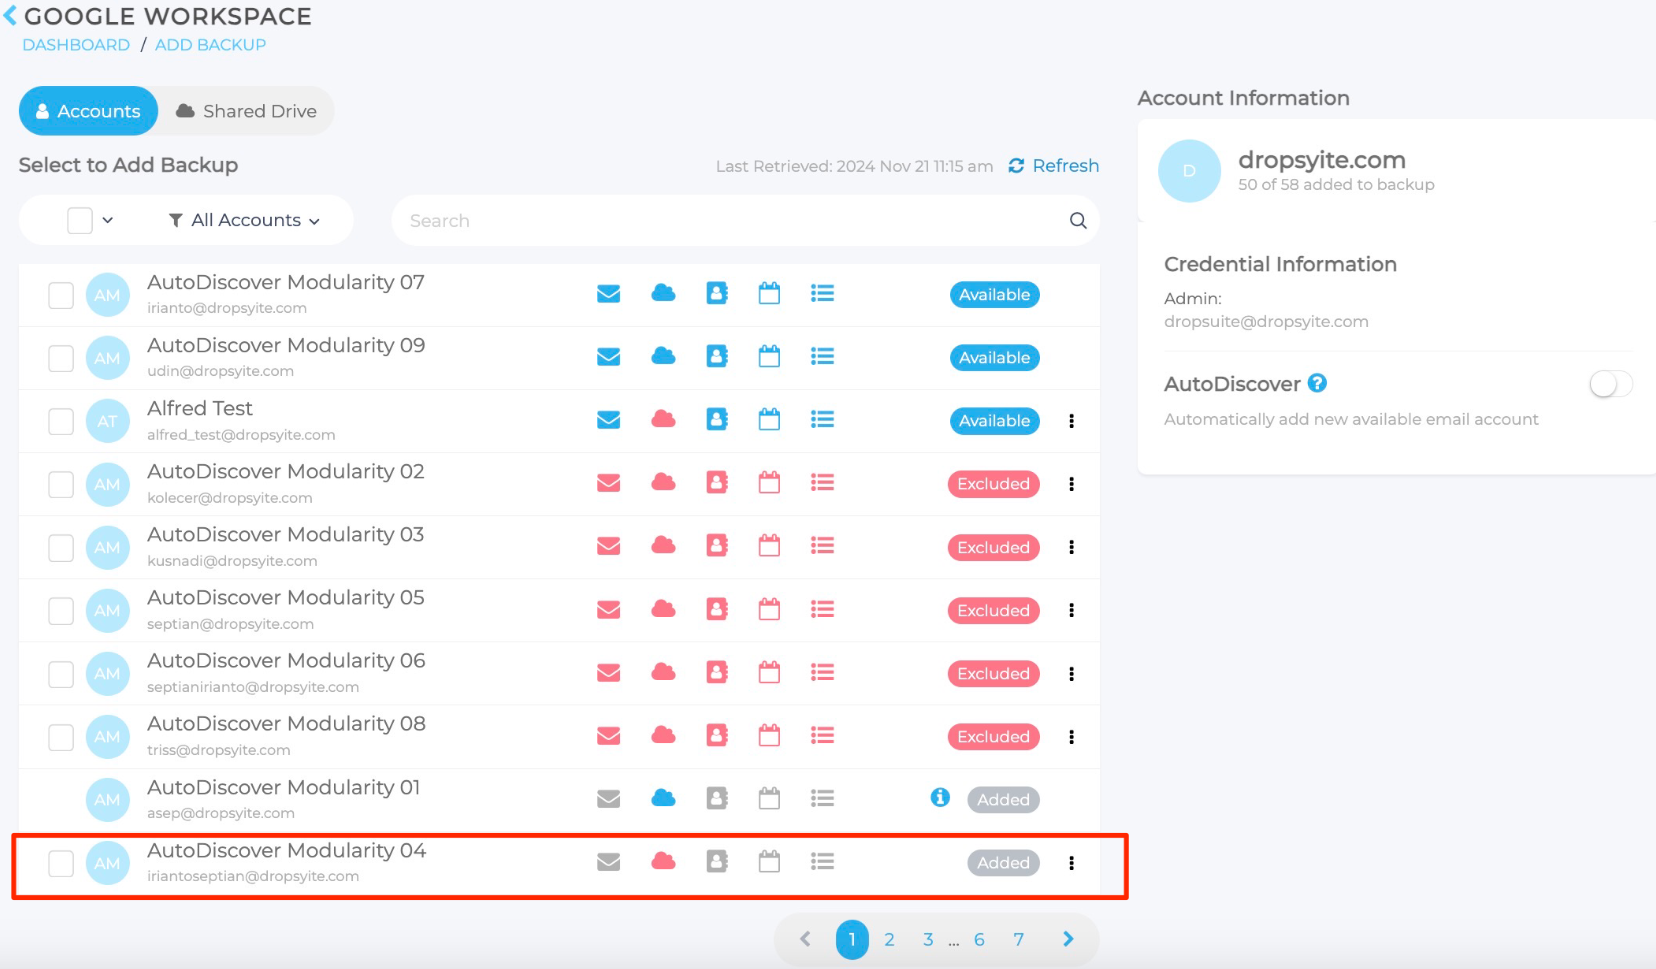
Task: Expand the All Accounts filter dropdown
Action: (245, 220)
